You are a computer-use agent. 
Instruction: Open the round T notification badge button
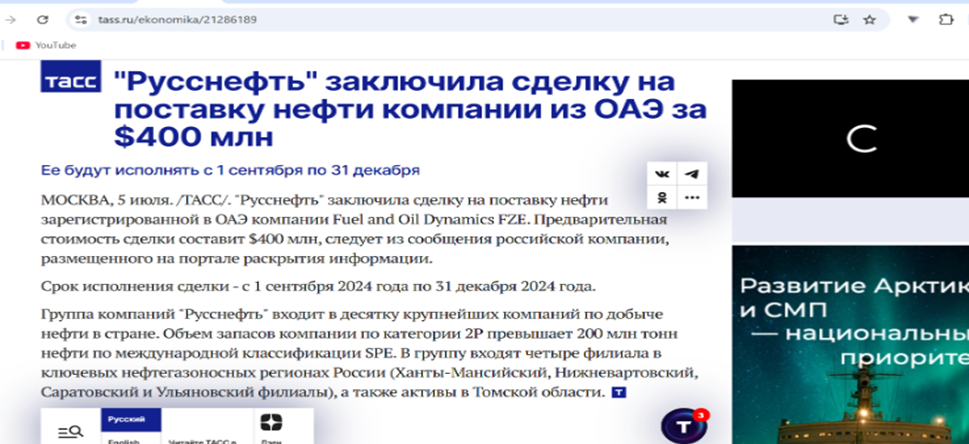click(x=684, y=426)
